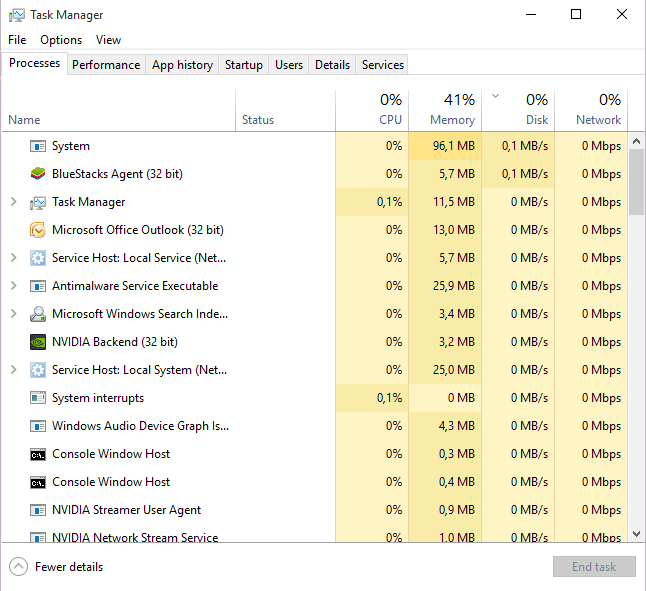The height and width of the screenshot is (591, 646).
Task: Click the 25,0 MB memory value
Action: (x=454, y=370)
